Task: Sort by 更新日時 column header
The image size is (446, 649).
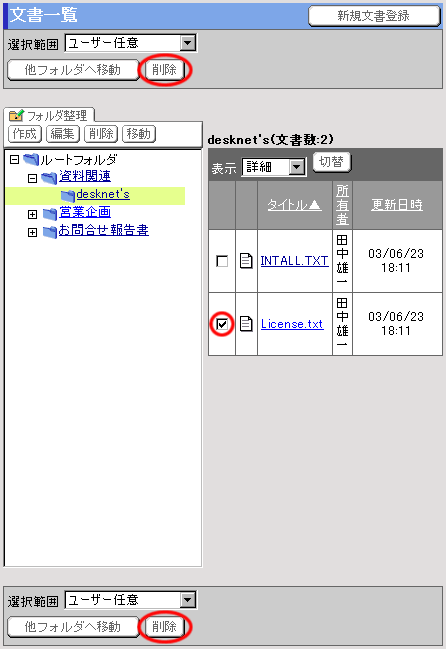Action: click(397, 204)
